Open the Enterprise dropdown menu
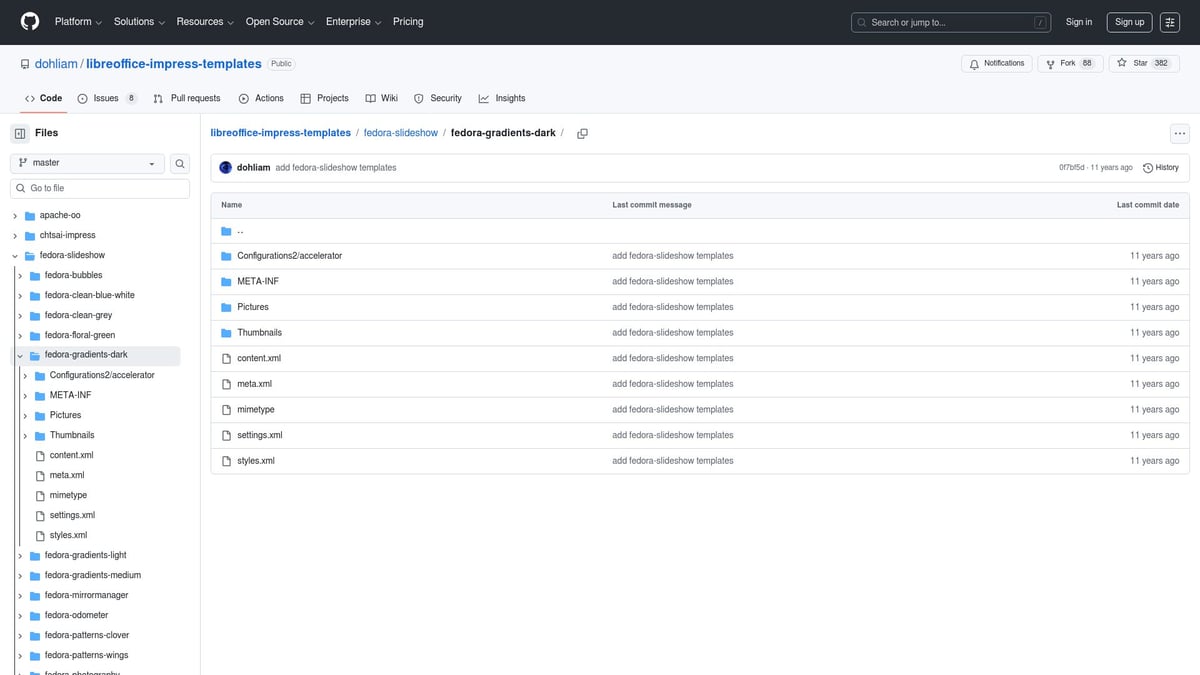The image size is (1200, 675). 353,21
